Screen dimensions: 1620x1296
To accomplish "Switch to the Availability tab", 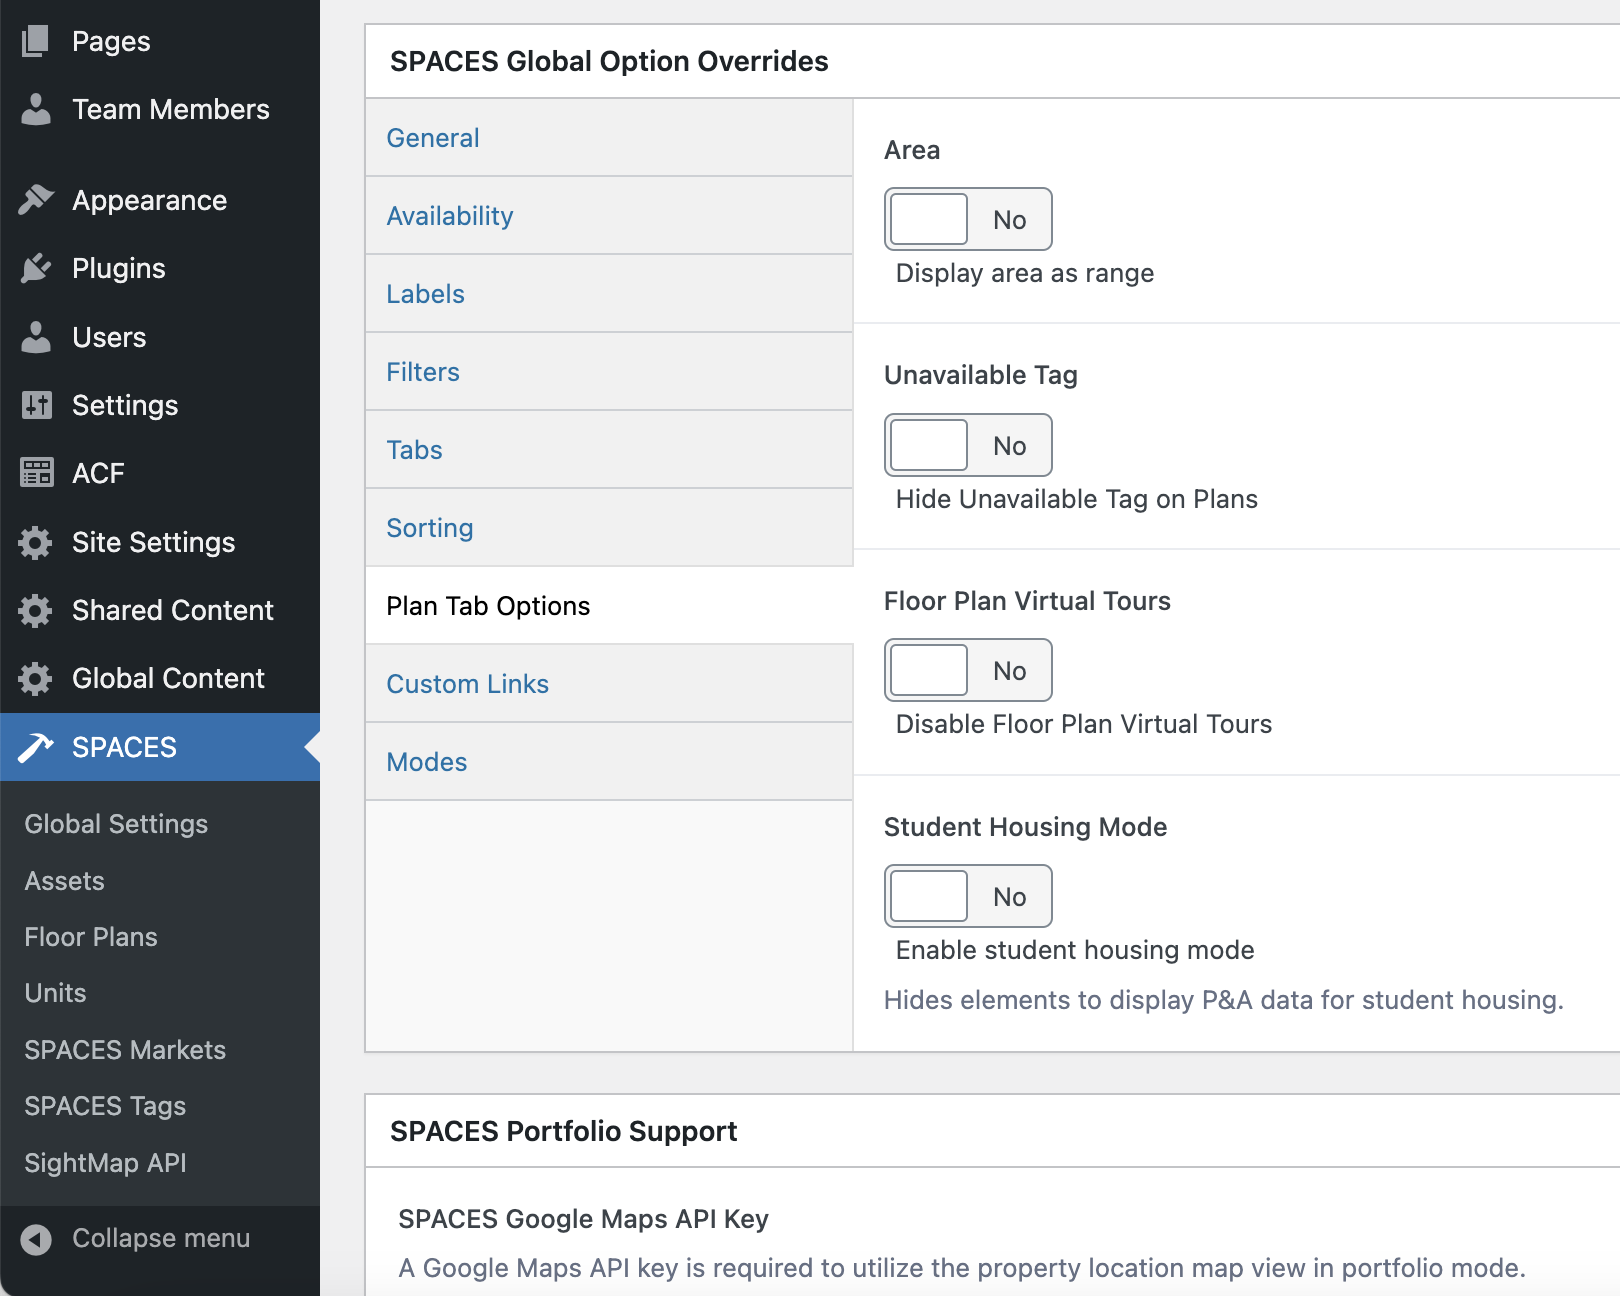I will tap(609, 216).
